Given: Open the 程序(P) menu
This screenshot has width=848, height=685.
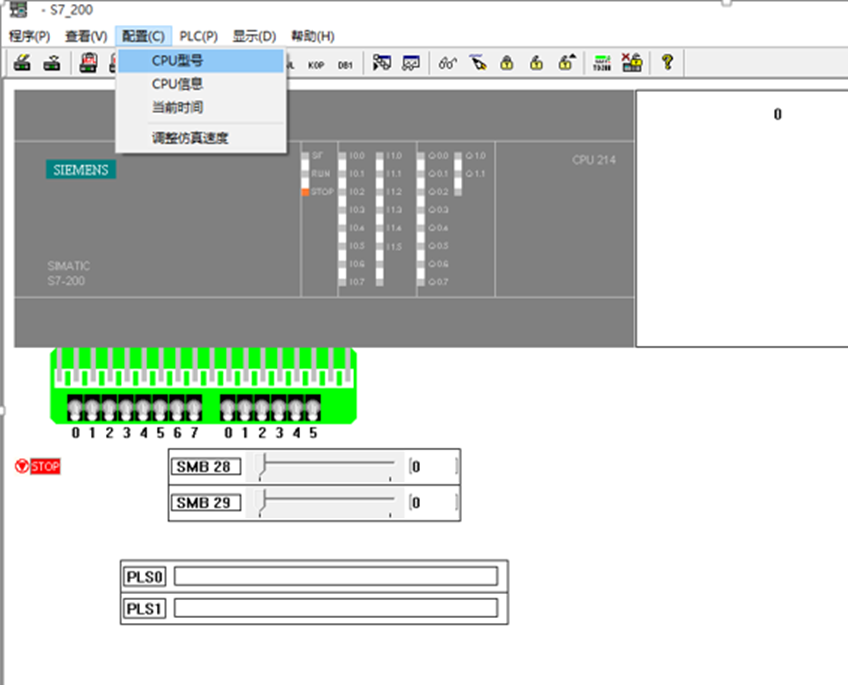Looking at the screenshot, I should point(30,36).
